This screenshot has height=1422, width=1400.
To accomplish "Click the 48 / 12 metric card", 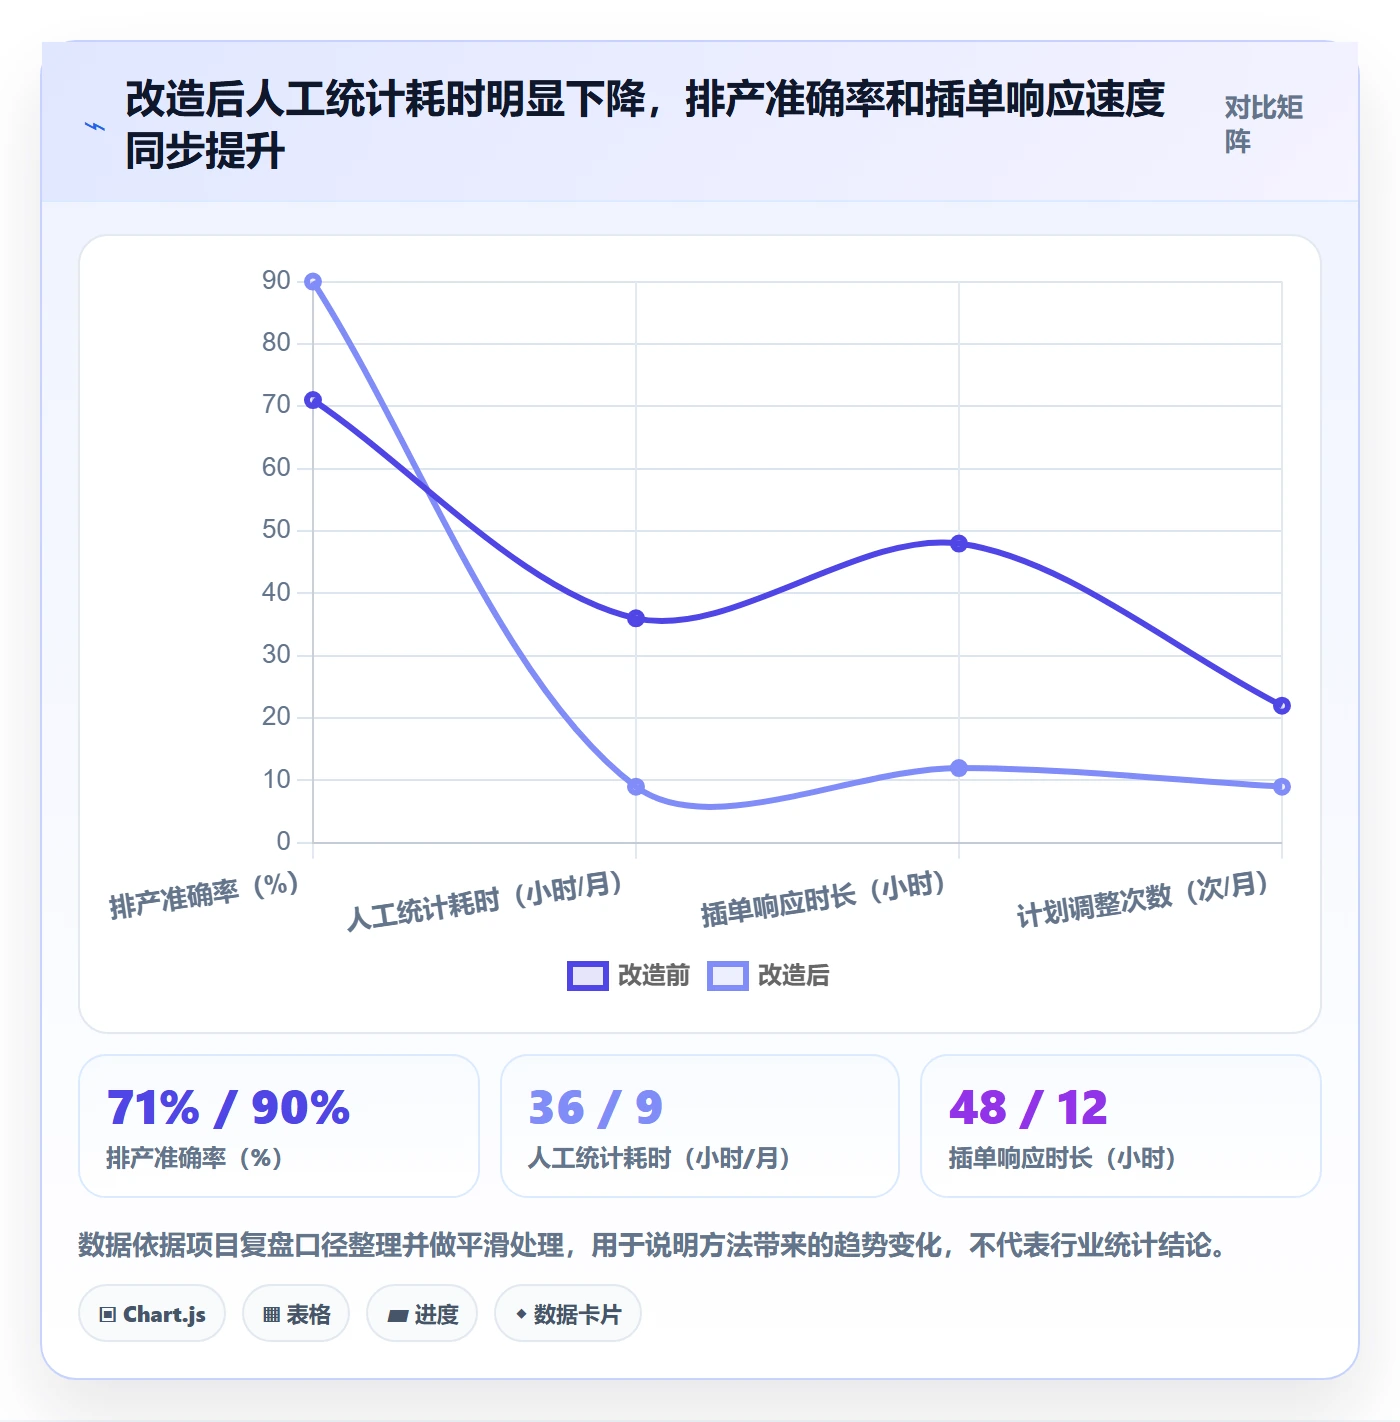I will (1121, 1126).
